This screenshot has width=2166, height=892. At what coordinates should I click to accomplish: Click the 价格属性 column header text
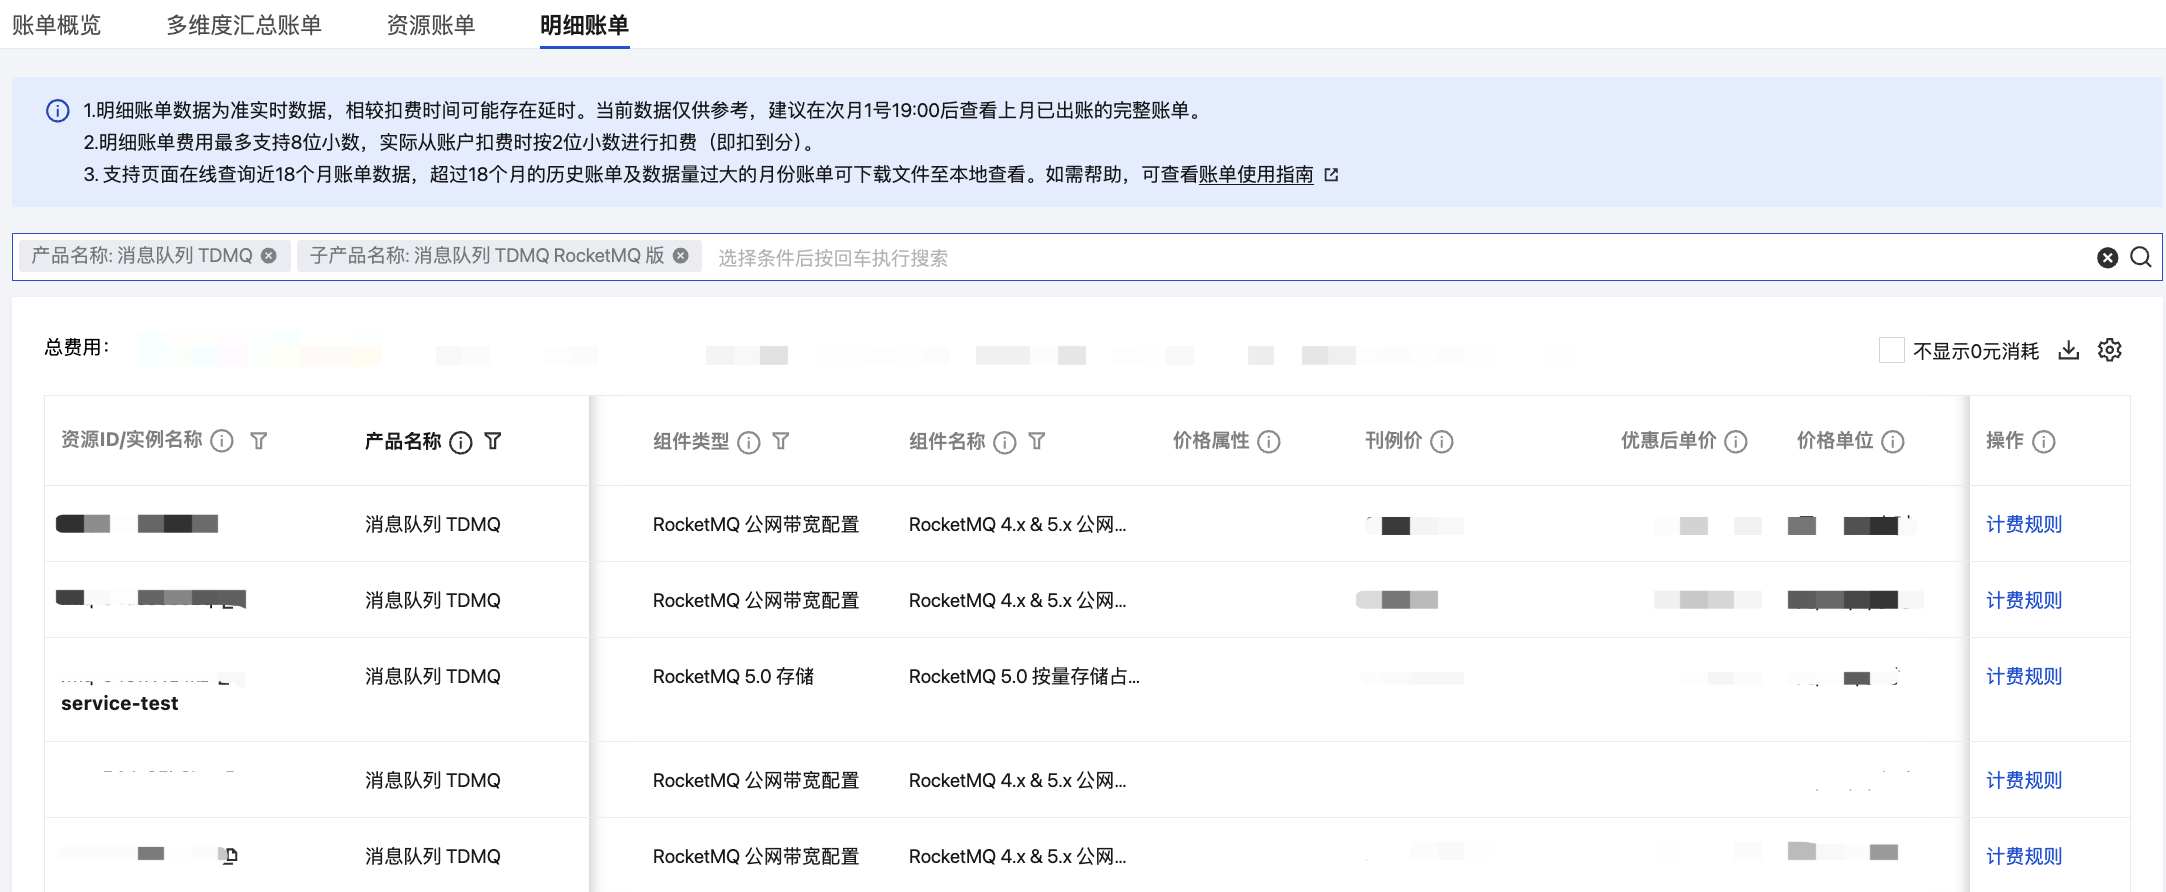tap(1211, 441)
